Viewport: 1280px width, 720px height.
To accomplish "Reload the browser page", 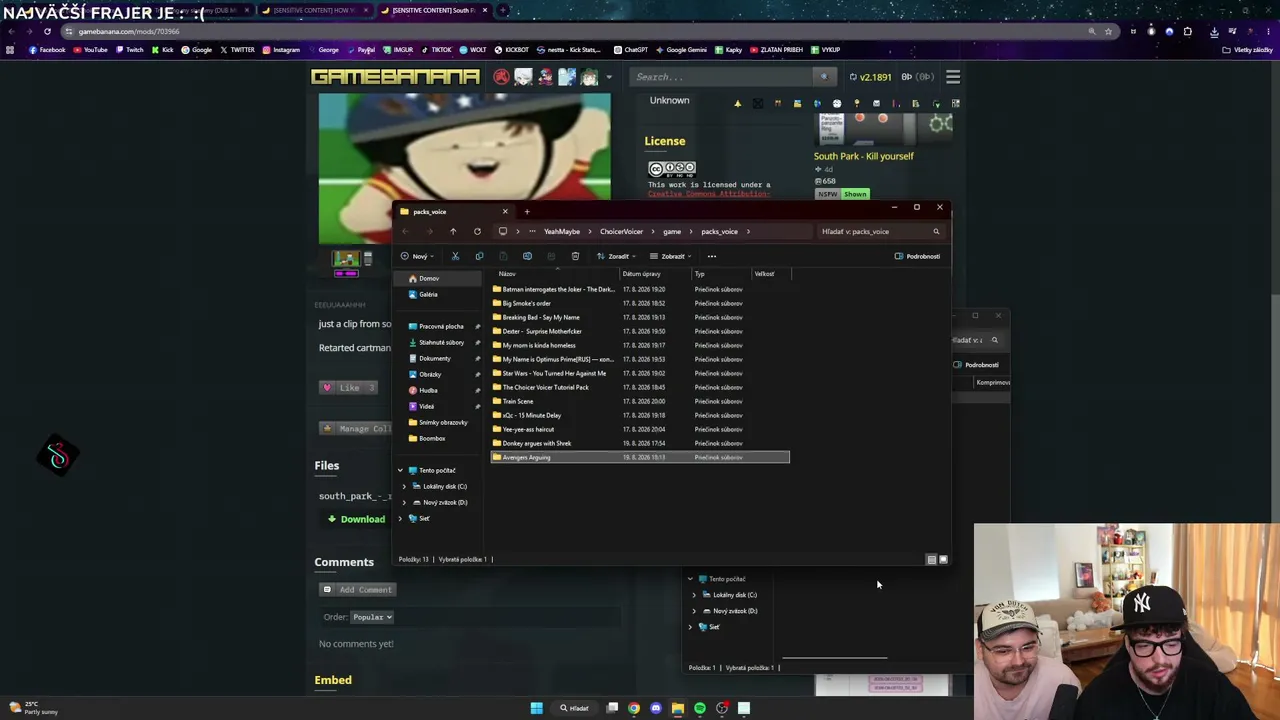I will pyautogui.click(x=47, y=31).
